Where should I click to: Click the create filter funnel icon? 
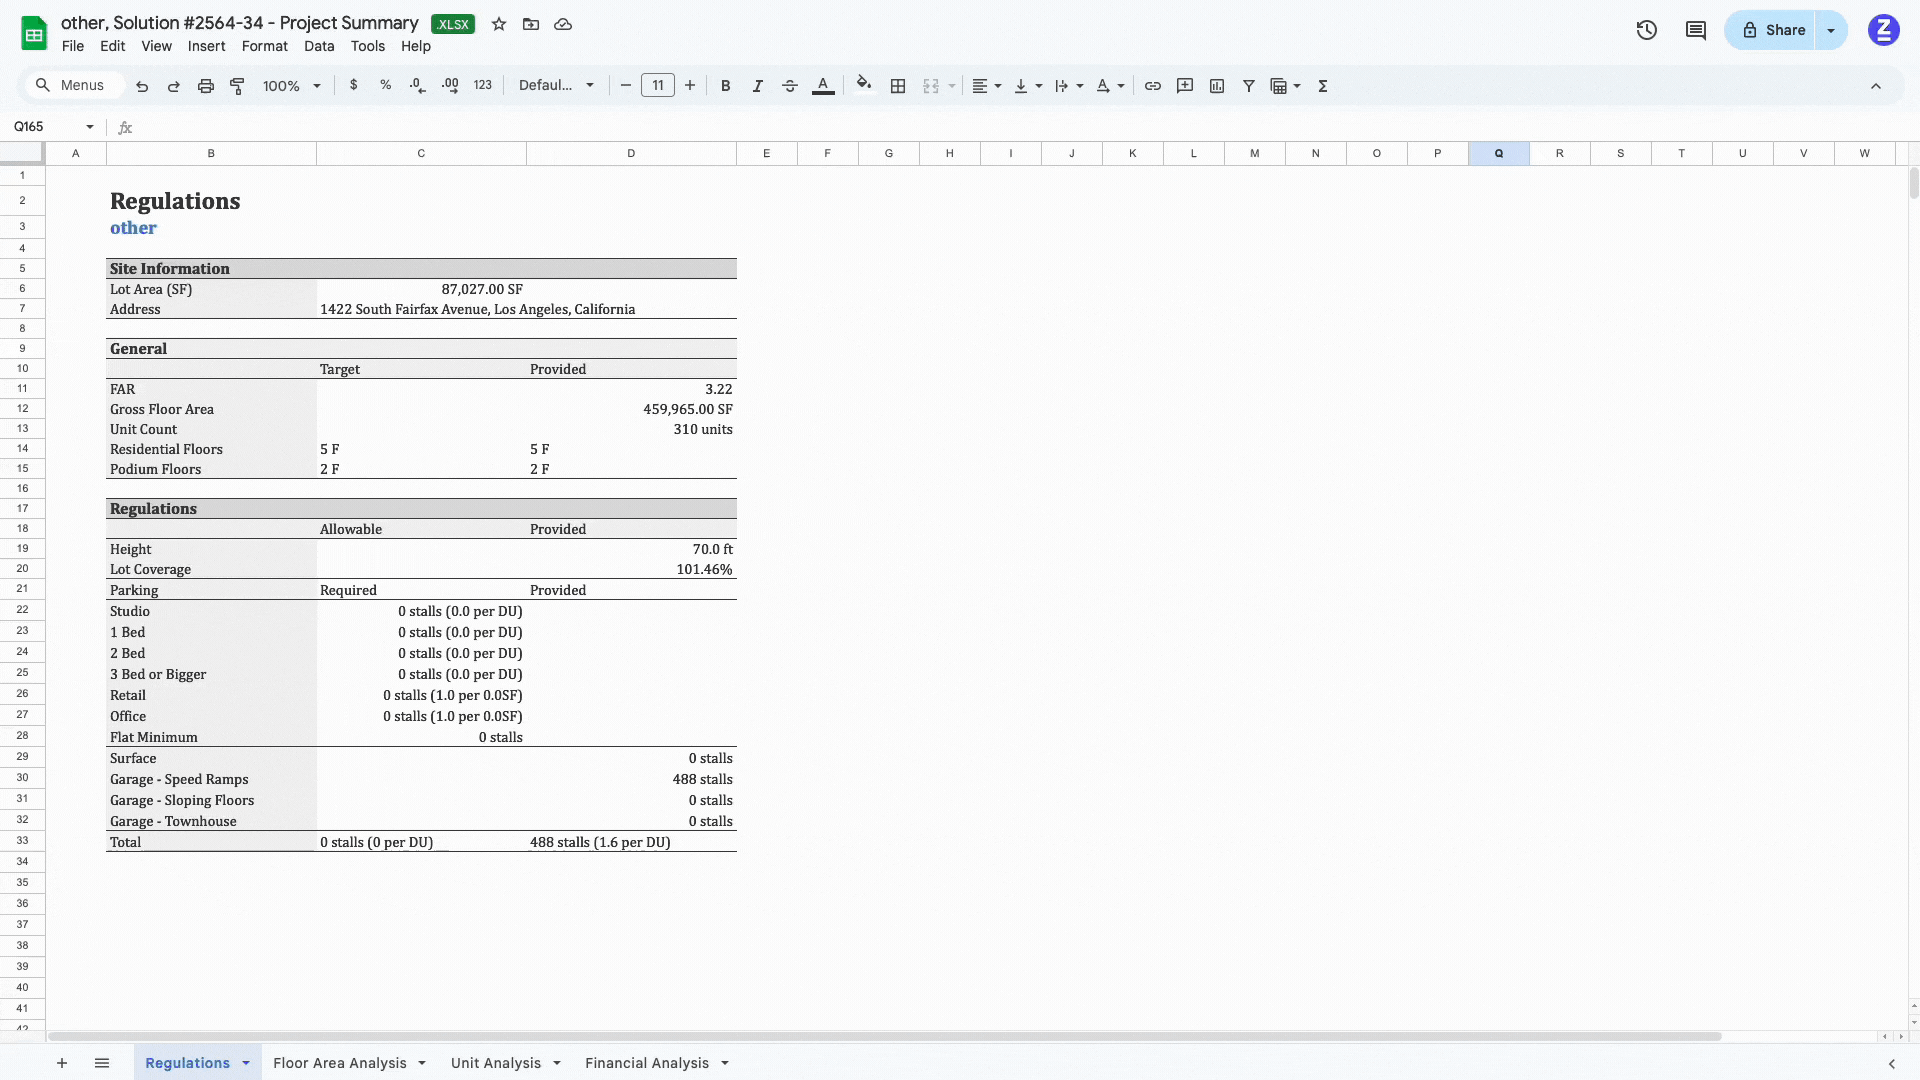pyautogui.click(x=1249, y=86)
